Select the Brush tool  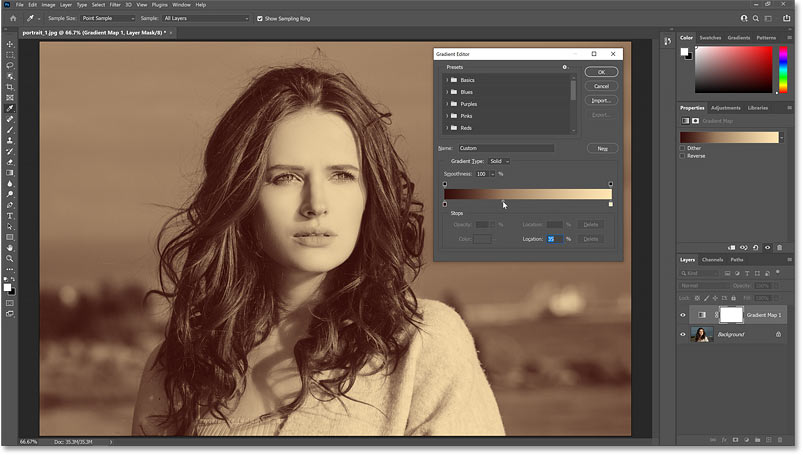click(10, 130)
